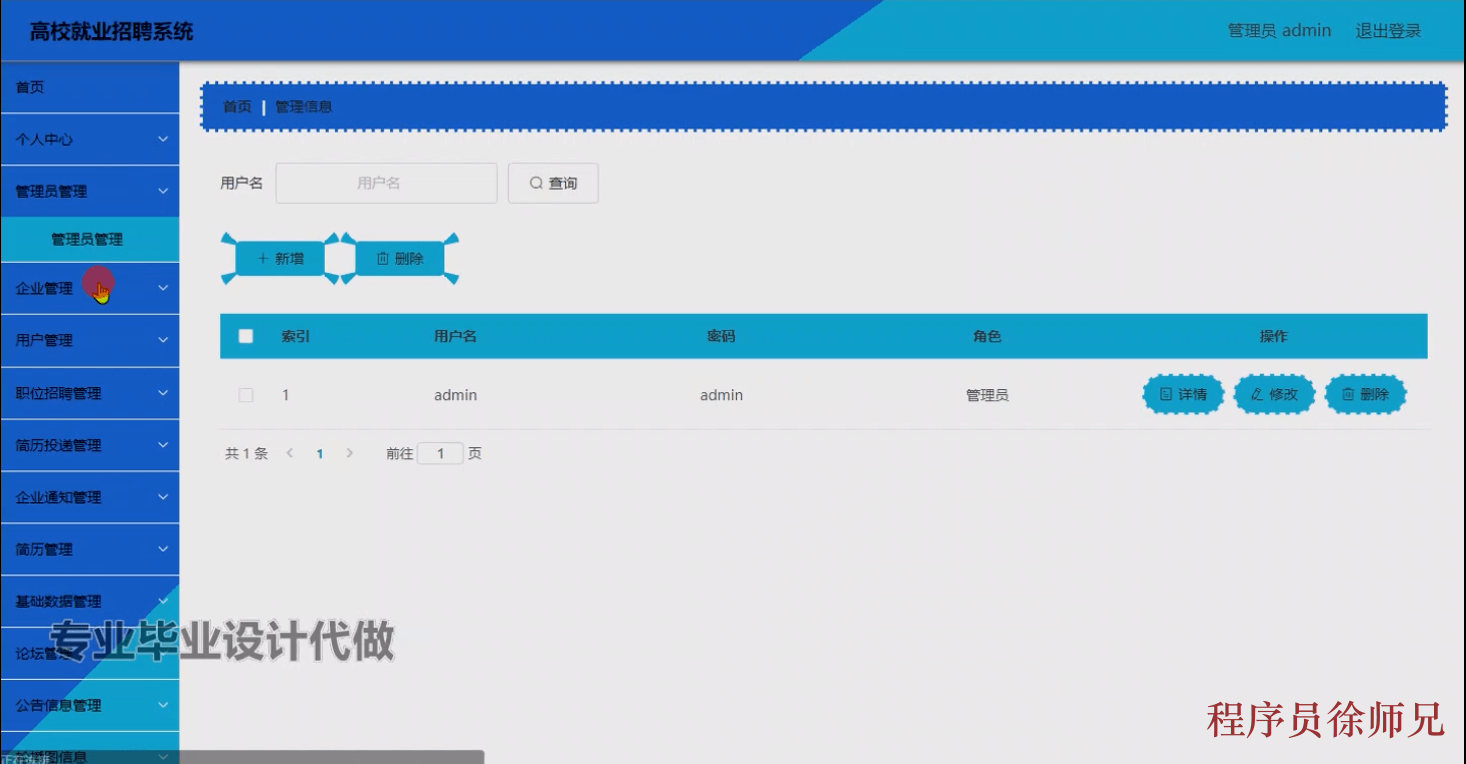Open the 首页 breadcrumb link
Screen dimensions: 1466x764
pyautogui.click(x=237, y=106)
